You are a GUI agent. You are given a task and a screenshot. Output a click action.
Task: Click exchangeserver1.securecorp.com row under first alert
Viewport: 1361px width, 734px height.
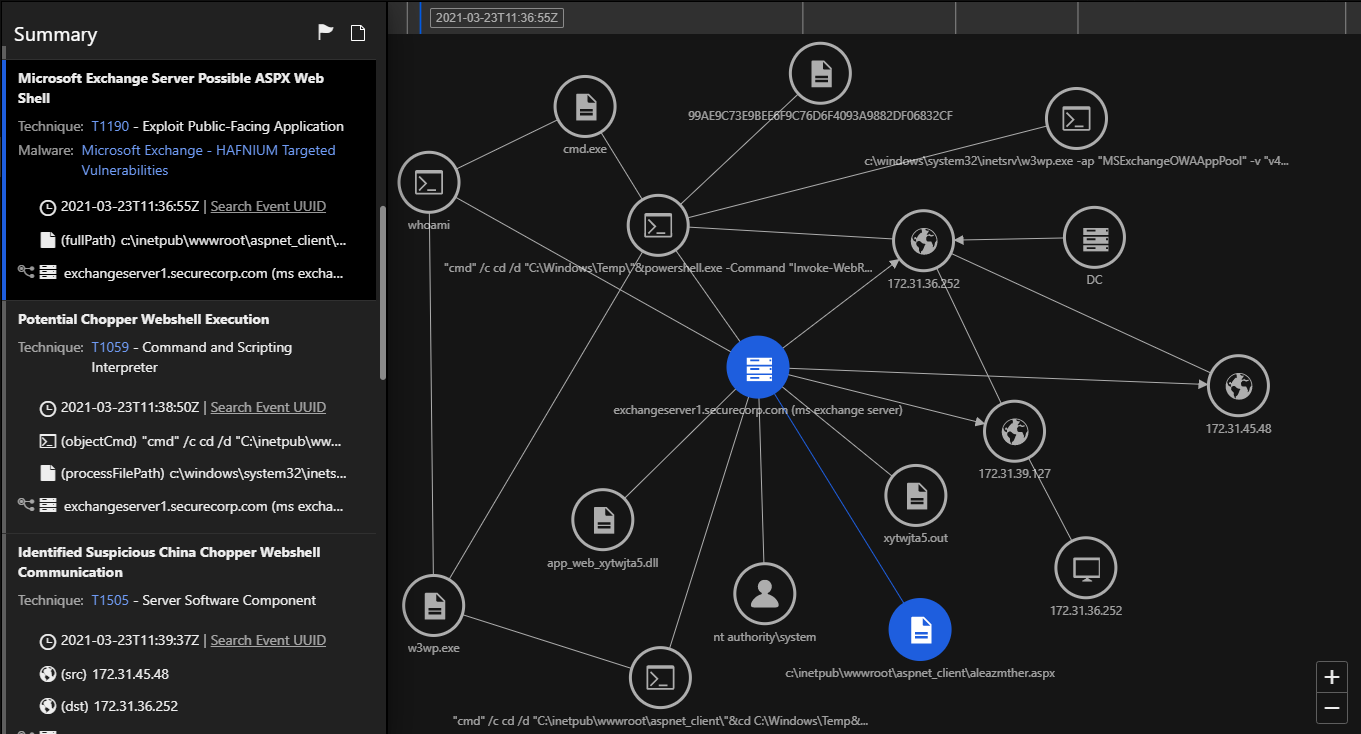(x=181, y=272)
